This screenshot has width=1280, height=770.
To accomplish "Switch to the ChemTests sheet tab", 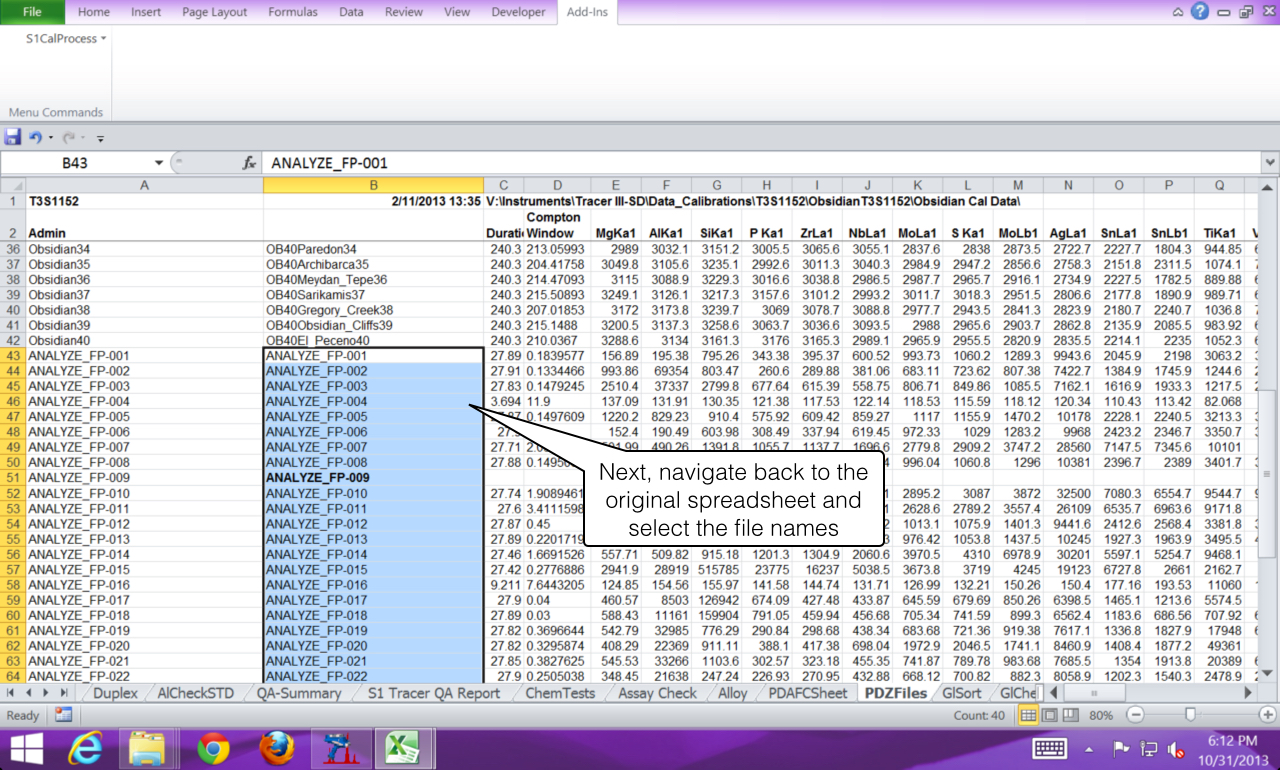I will click(560, 693).
